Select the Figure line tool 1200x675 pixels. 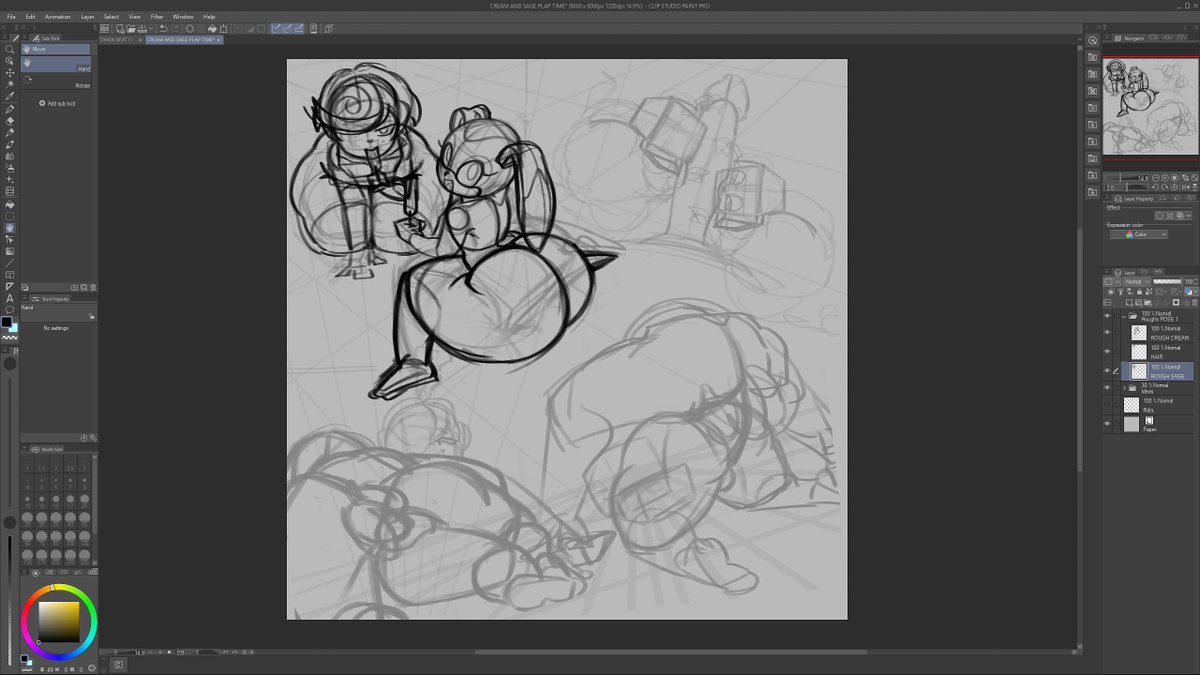coord(10,263)
